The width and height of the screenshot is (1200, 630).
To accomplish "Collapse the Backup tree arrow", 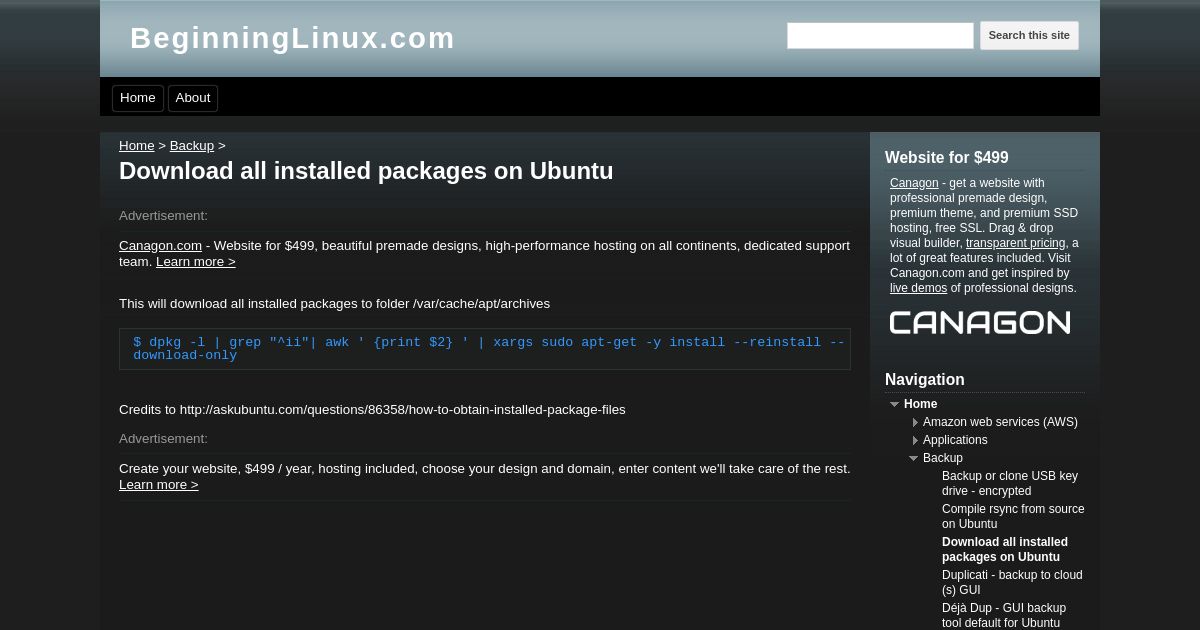I will click(x=914, y=458).
